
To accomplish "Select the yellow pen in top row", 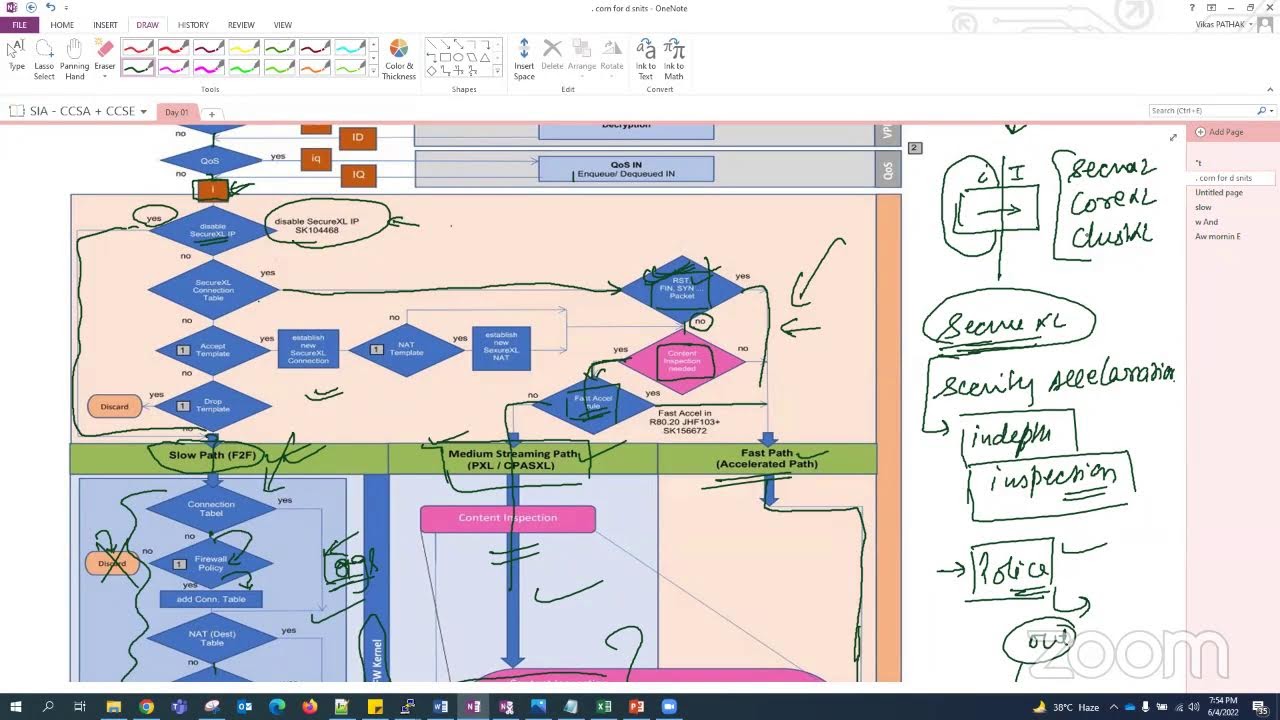I will tap(243, 48).
